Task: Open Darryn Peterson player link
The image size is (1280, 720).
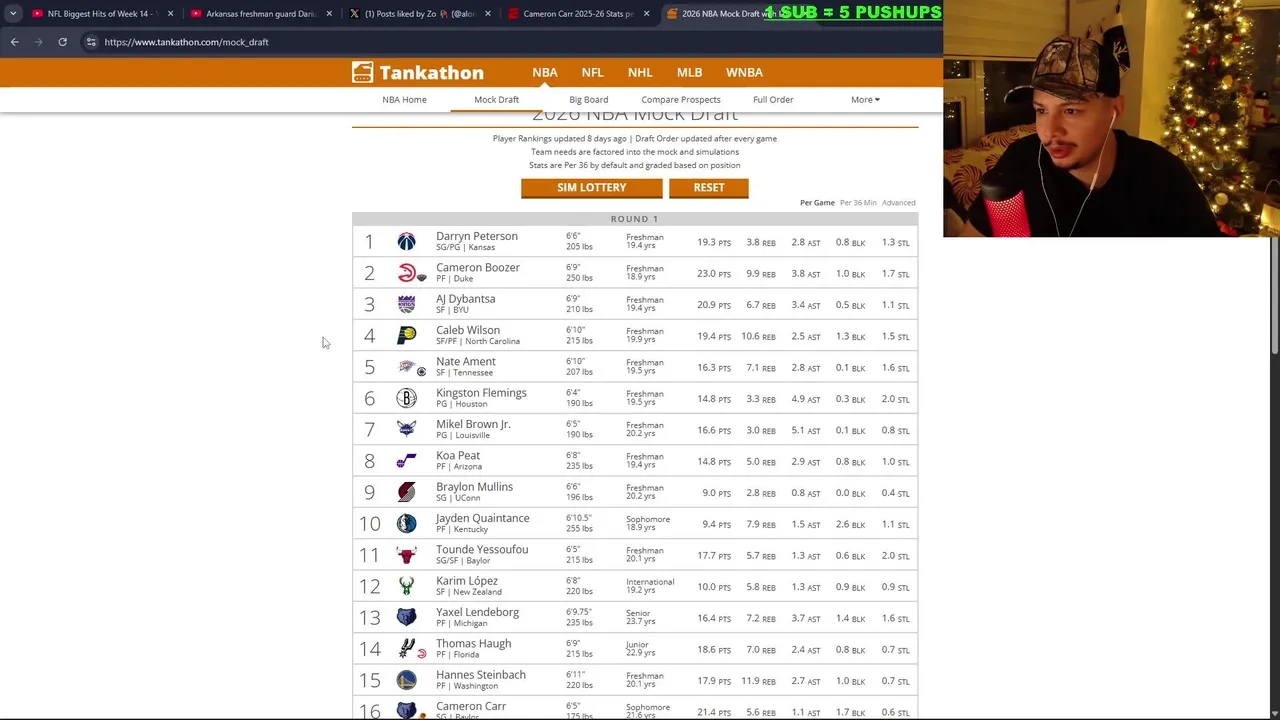Action: coord(476,236)
